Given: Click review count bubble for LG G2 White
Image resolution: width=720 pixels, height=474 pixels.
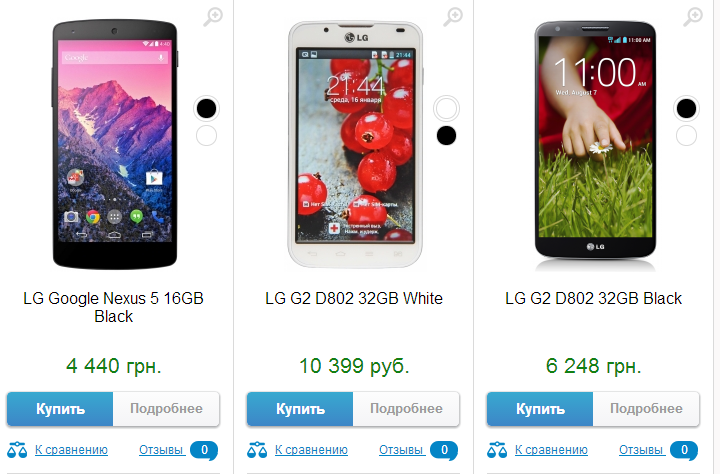Looking at the screenshot, I should [444, 450].
